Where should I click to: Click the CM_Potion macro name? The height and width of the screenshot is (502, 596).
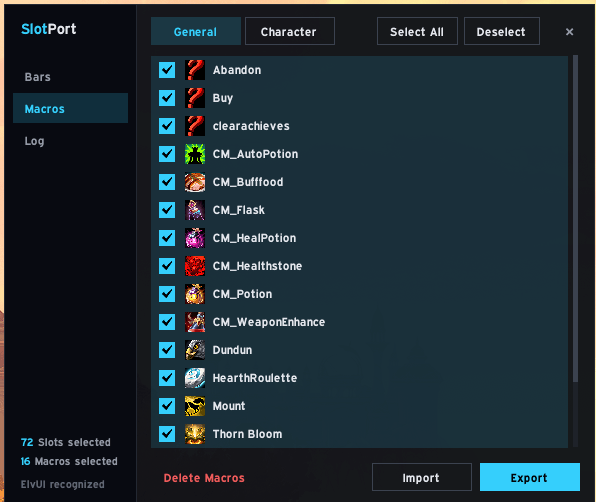click(243, 294)
